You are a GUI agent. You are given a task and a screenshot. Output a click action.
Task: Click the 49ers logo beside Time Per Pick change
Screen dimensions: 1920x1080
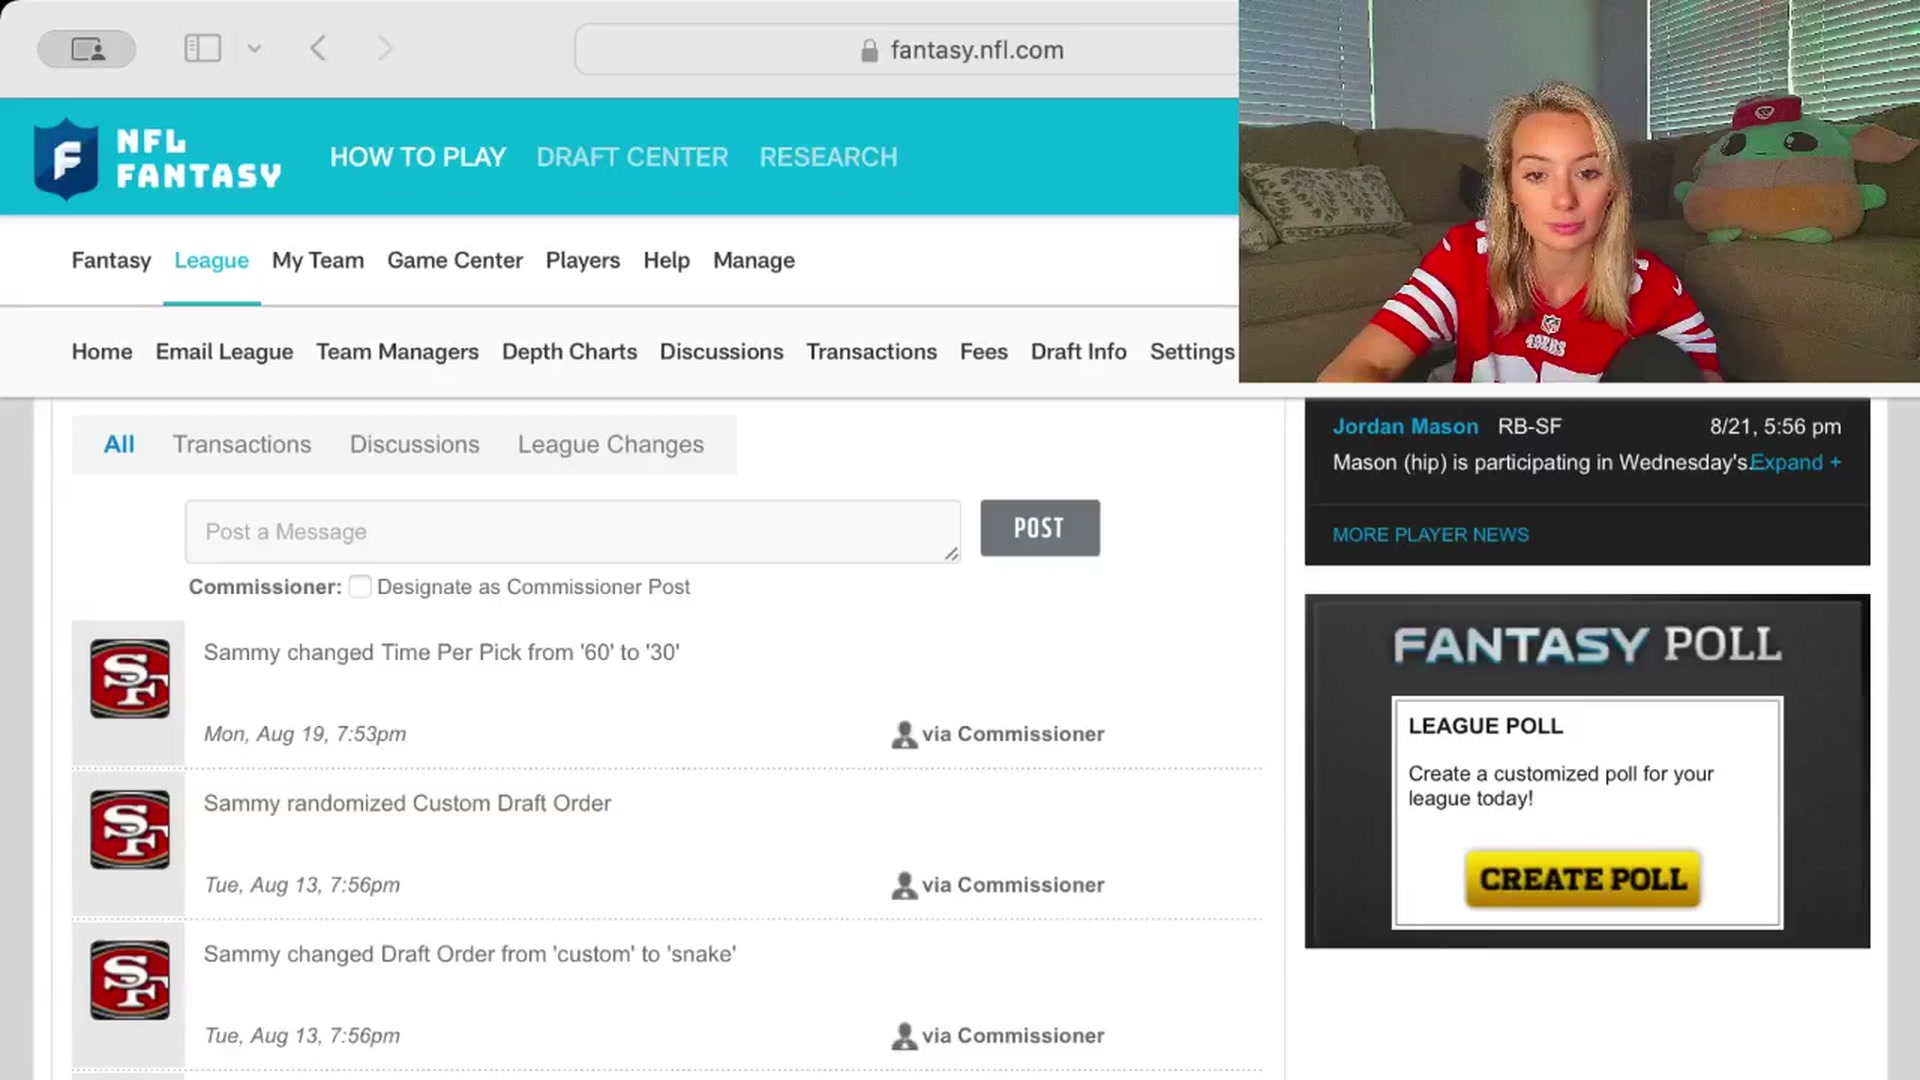(x=130, y=679)
